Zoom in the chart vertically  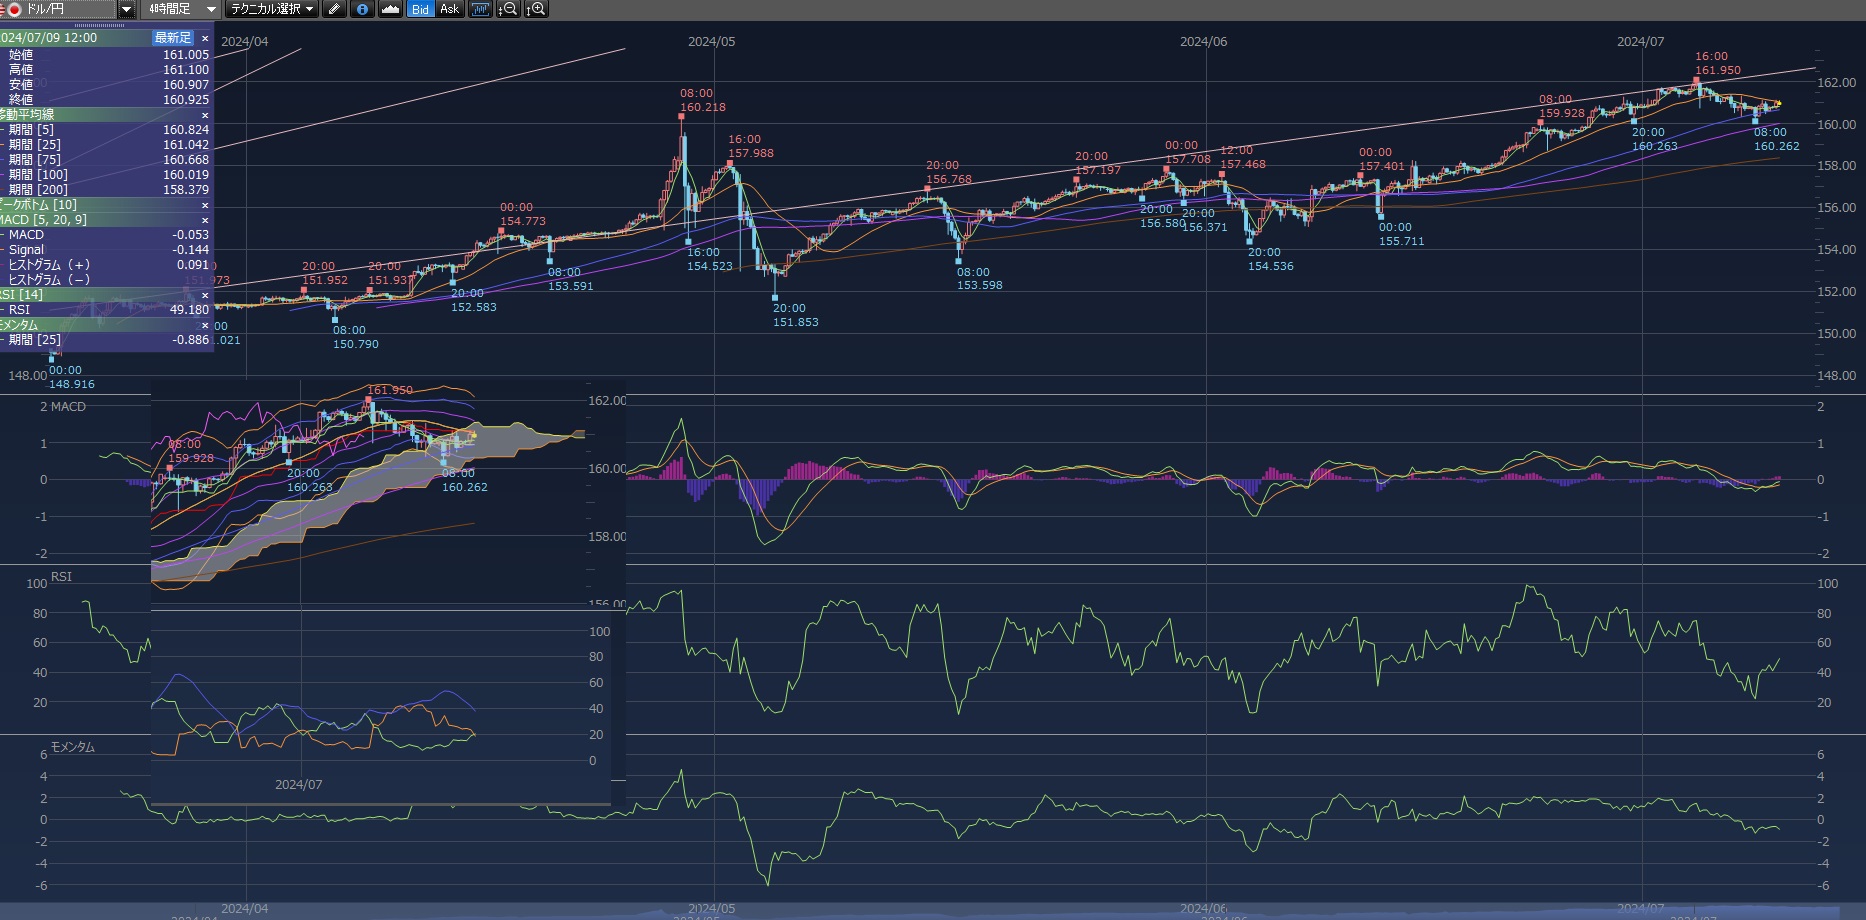tap(537, 9)
